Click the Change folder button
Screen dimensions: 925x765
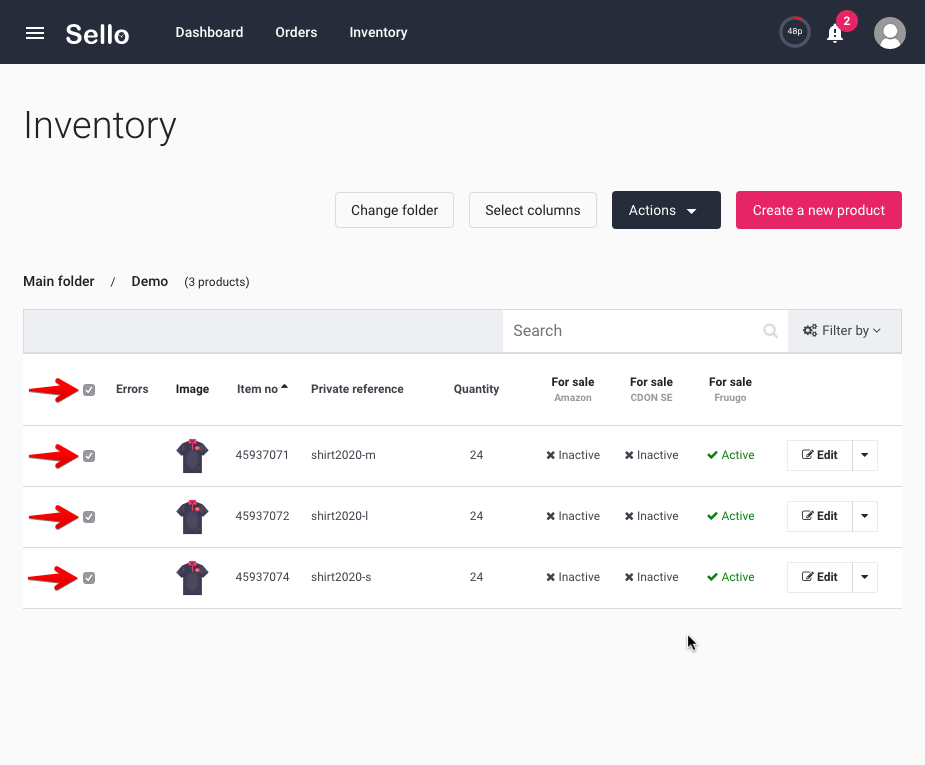tap(394, 210)
